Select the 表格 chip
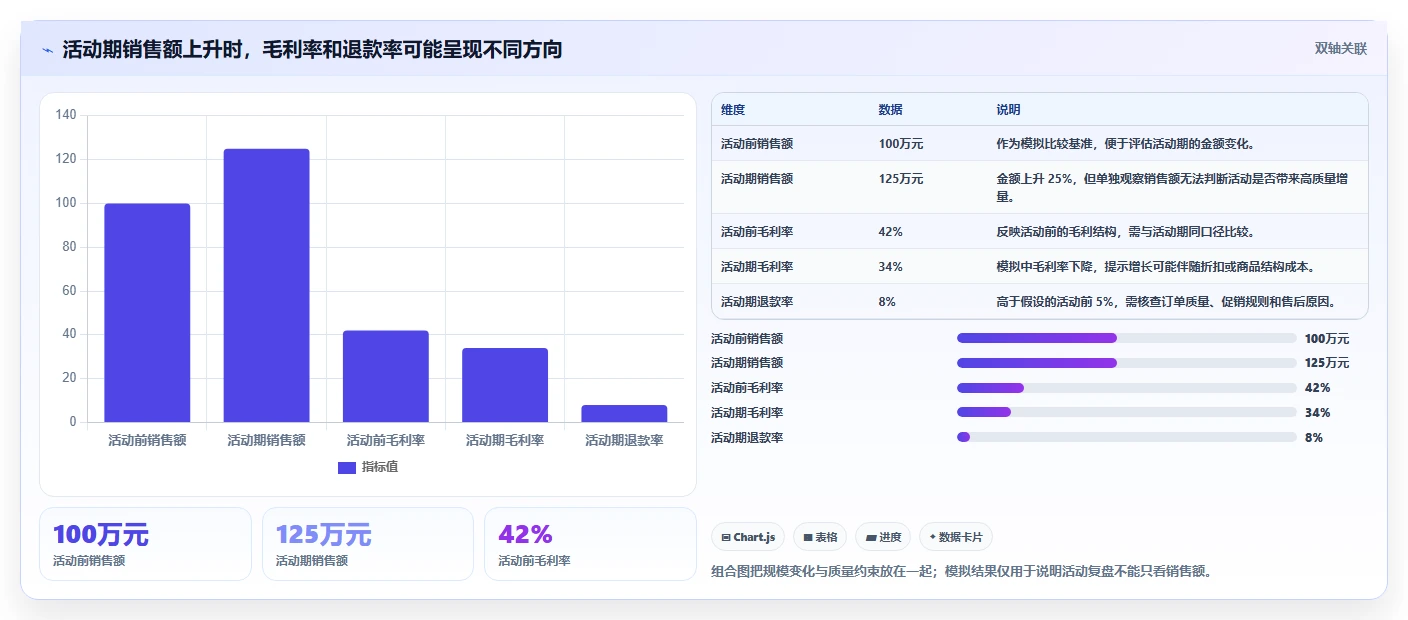 click(x=820, y=537)
